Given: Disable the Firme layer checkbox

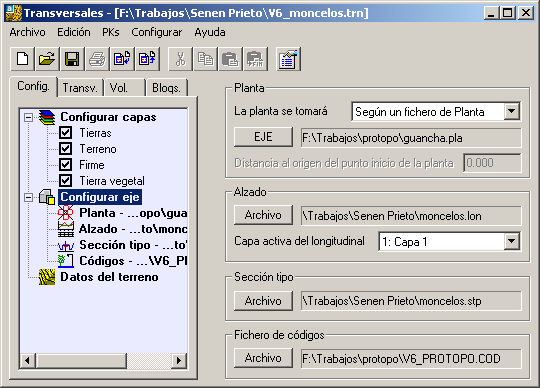Looking at the screenshot, I should (65, 165).
